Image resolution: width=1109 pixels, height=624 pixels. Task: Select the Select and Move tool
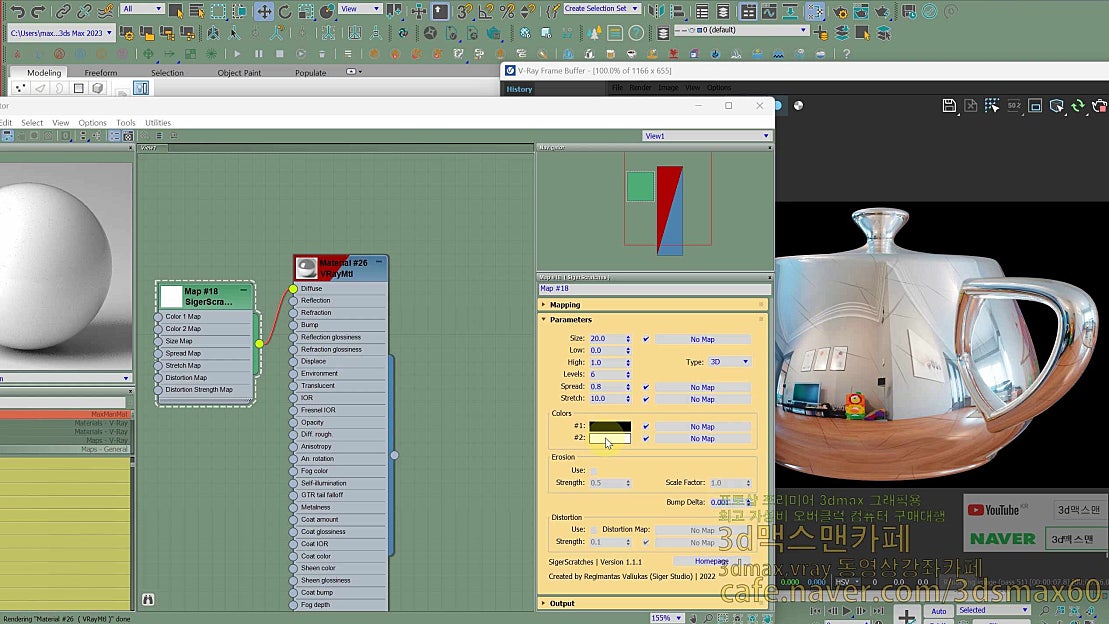(x=263, y=11)
